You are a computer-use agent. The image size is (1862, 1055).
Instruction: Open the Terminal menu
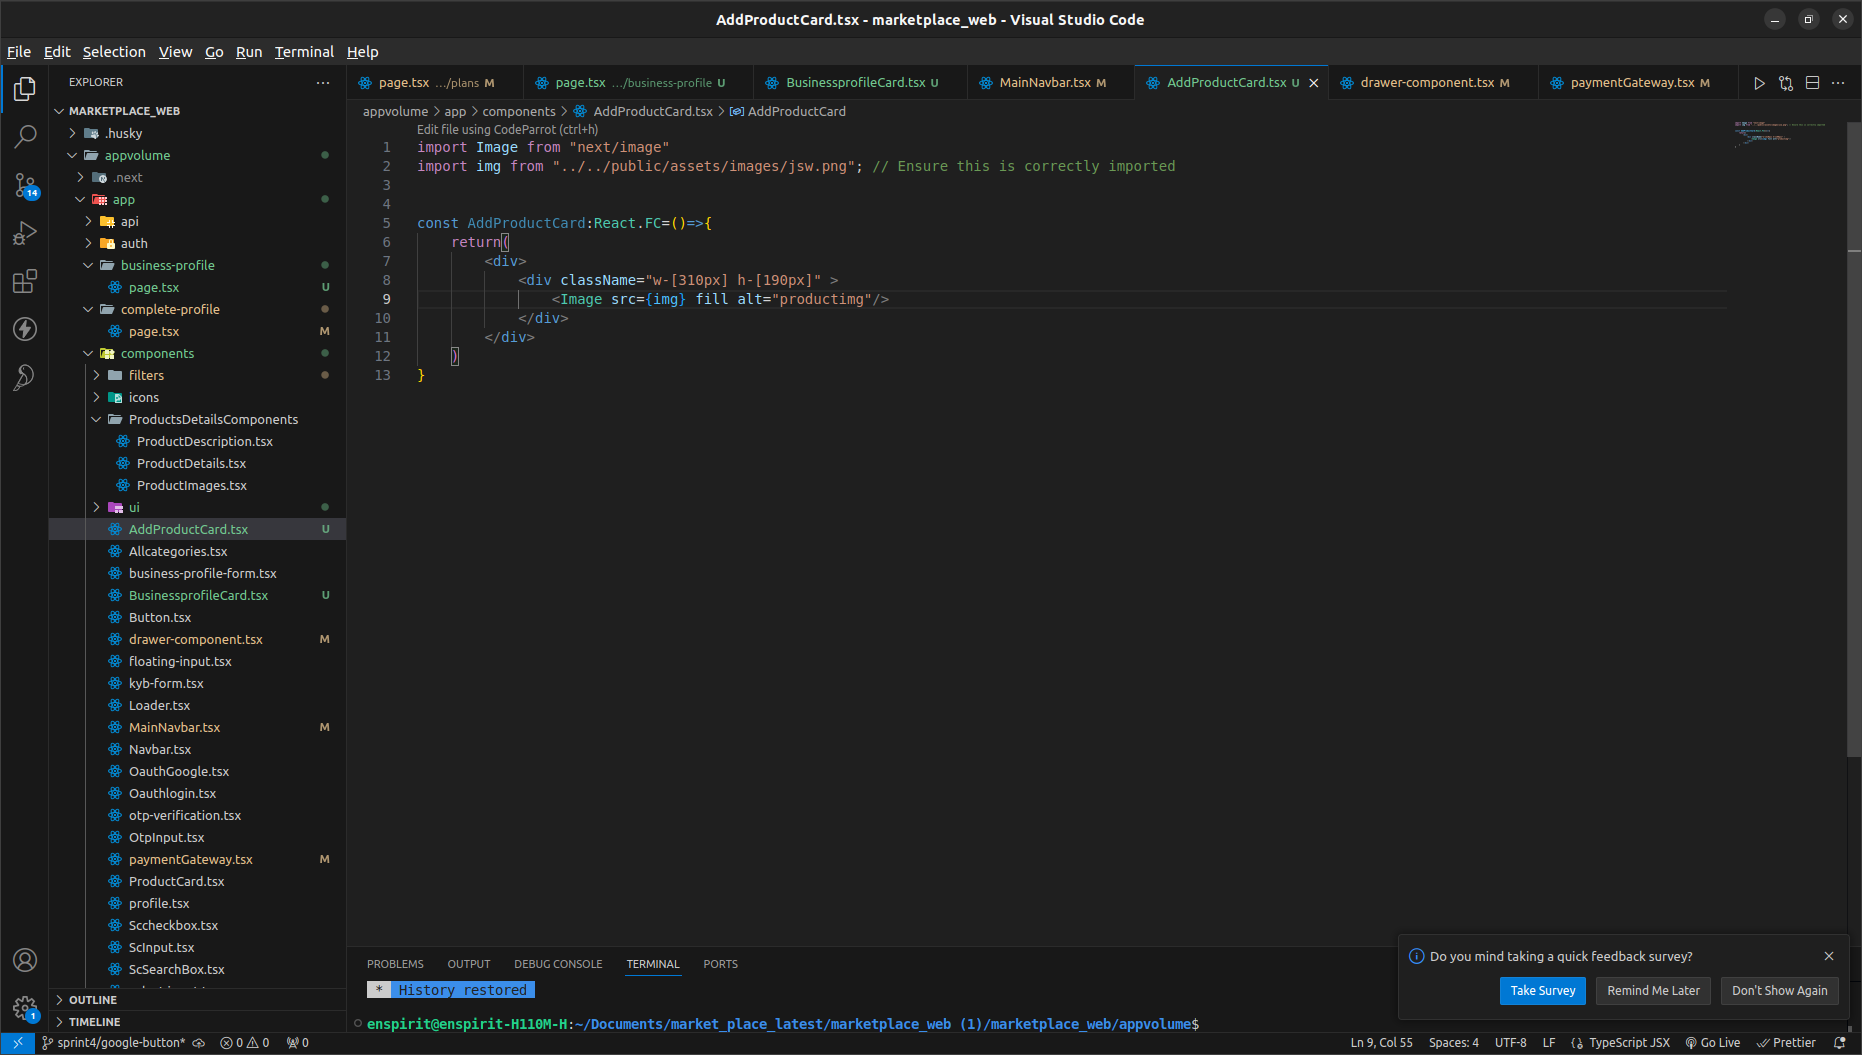304,52
